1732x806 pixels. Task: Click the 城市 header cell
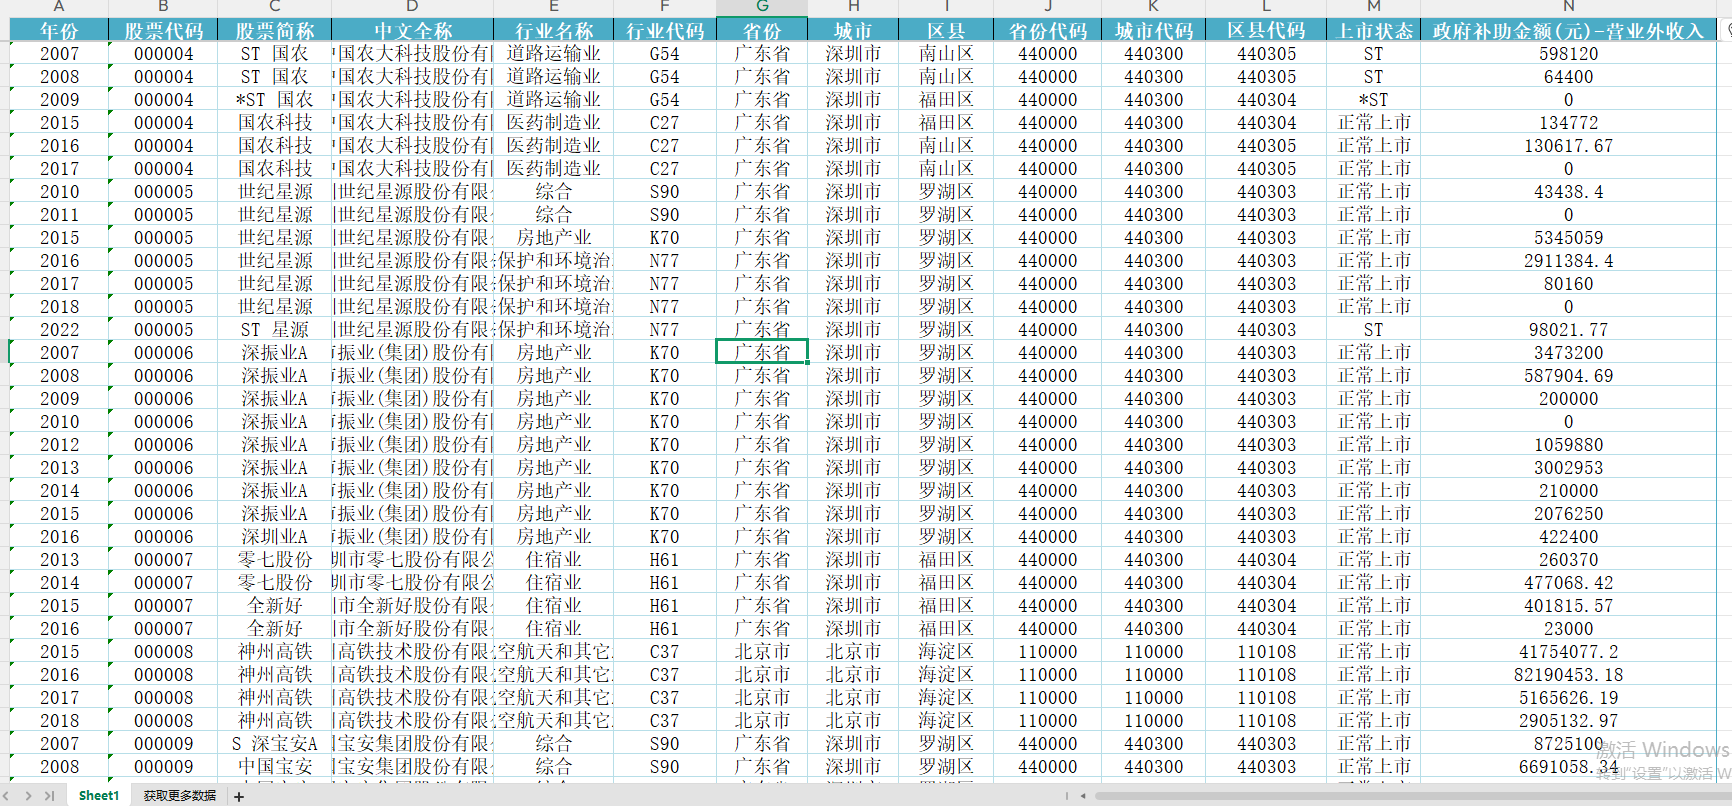tap(853, 31)
